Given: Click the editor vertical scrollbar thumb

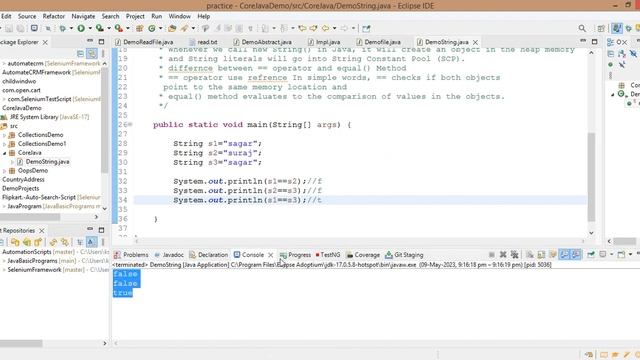Looking at the screenshot, I should tap(591, 177).
